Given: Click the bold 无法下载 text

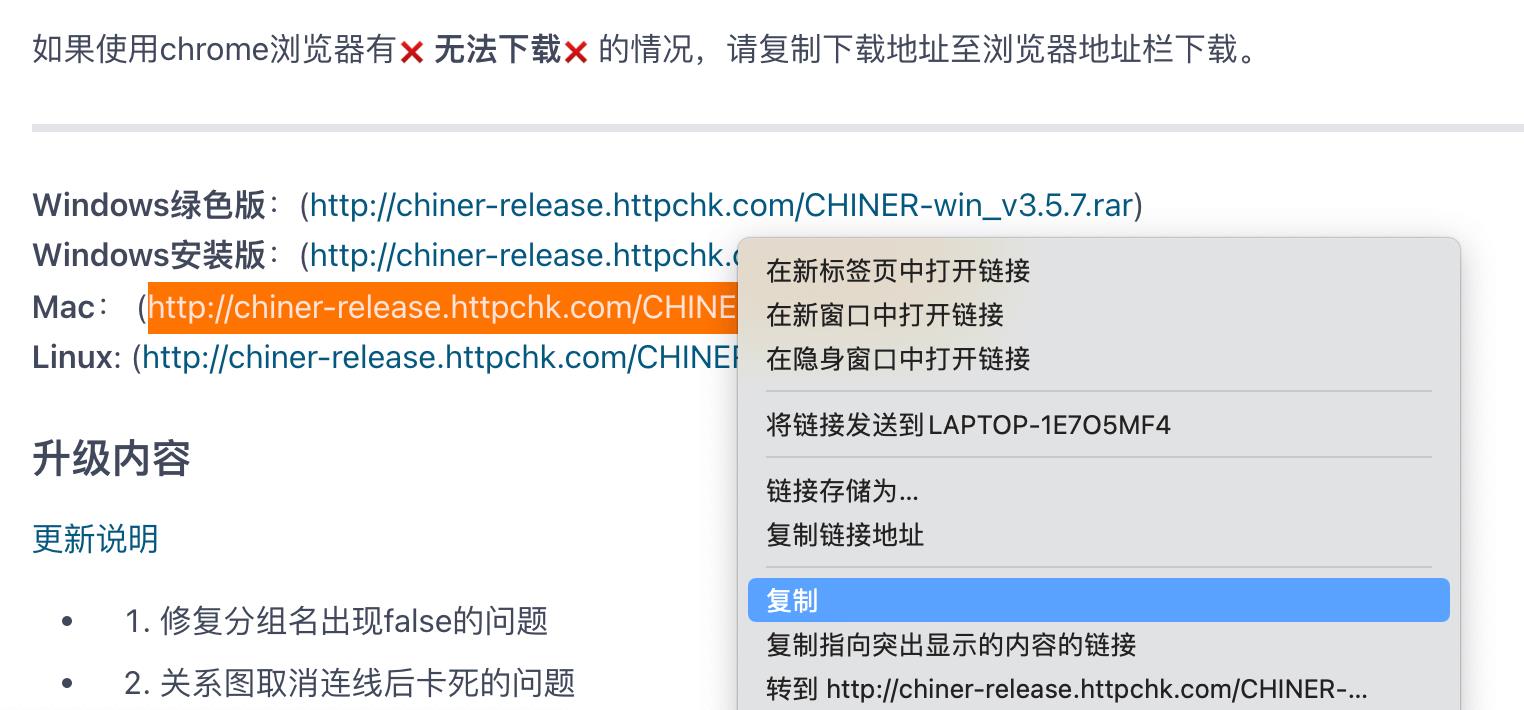Looking at the screenshot, I should point(497,50).
